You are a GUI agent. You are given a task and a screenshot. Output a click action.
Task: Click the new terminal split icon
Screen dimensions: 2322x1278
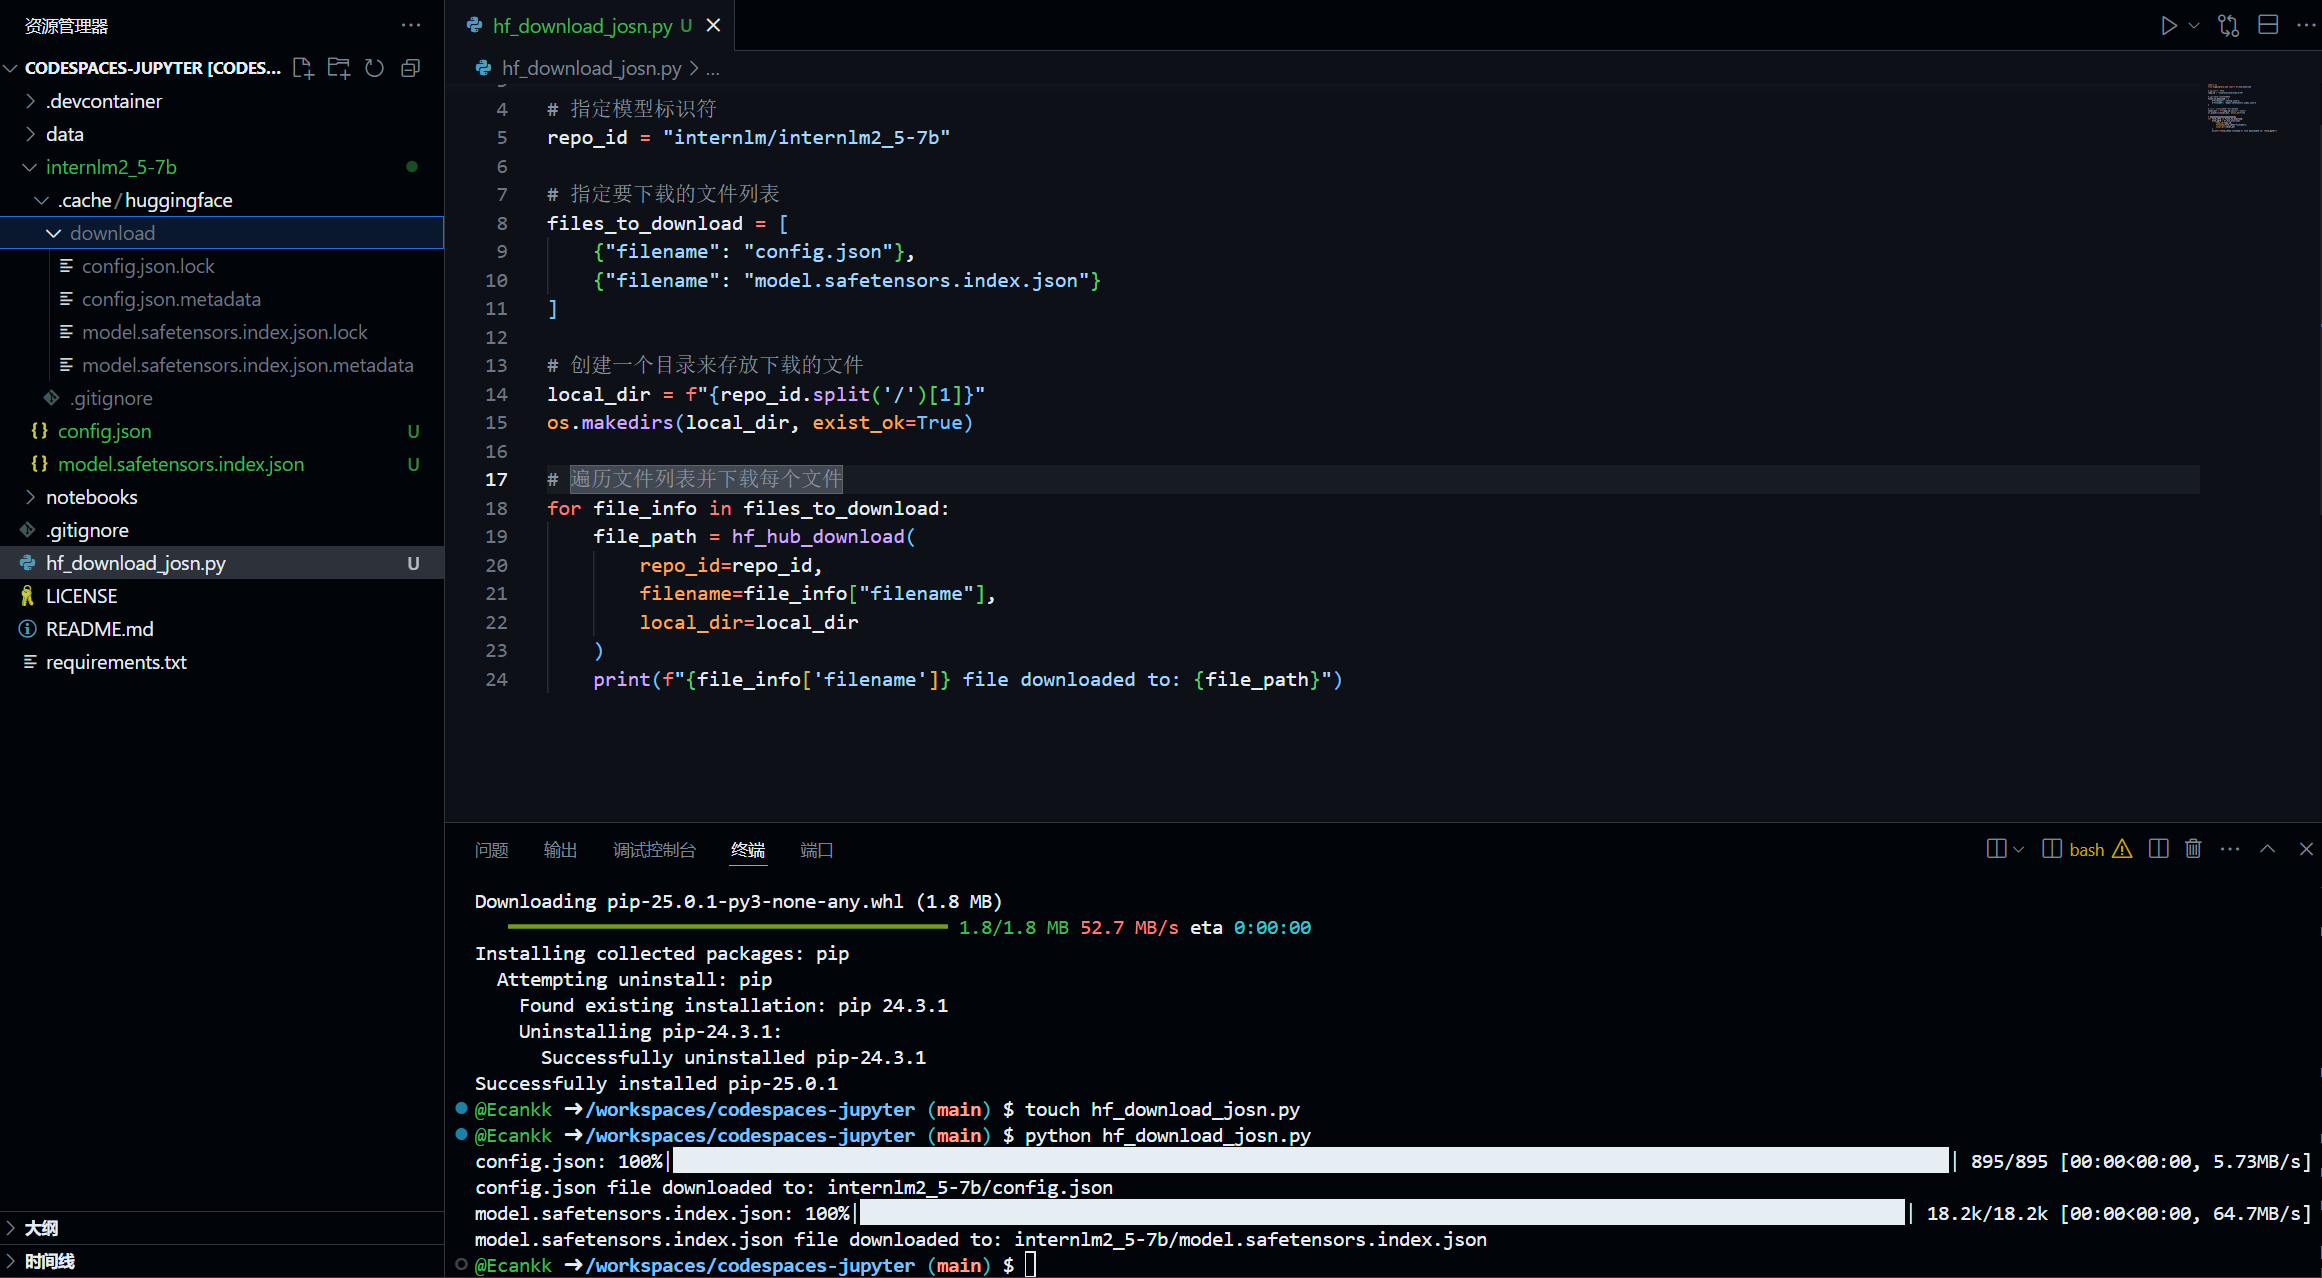pos(1996,849)
